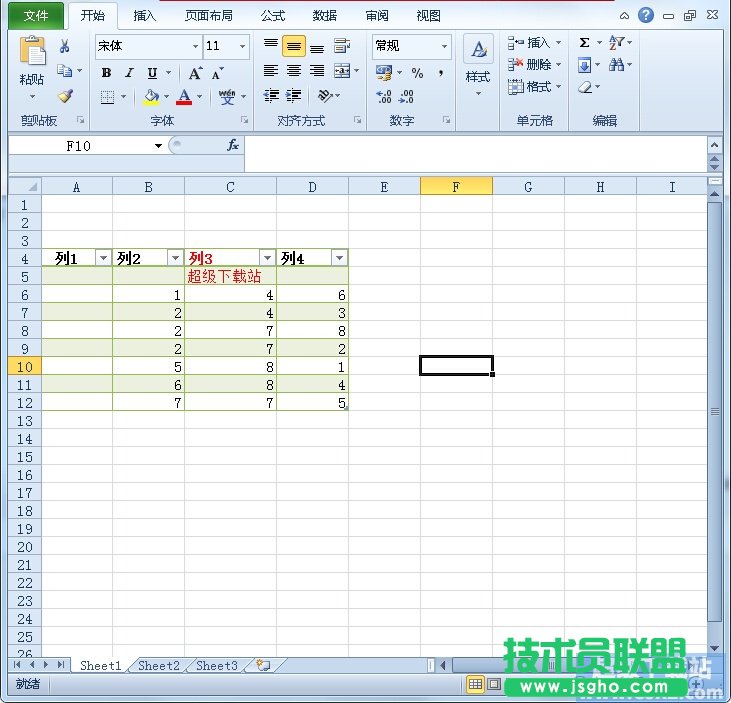This screenshot has height=703, width=731.
Task: Switch to the 插入 ribbon tab
Action: (x=145, y=16)
